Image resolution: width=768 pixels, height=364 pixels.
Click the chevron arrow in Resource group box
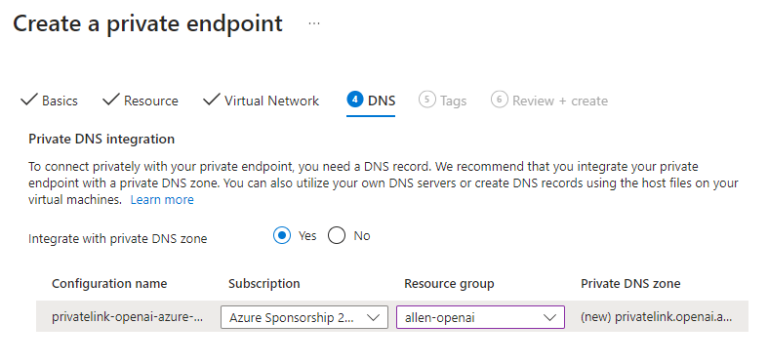tap(550, 317)
